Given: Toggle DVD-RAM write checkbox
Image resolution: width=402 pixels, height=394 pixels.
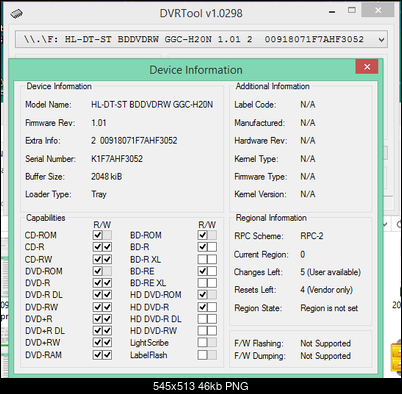Looking at the screenshot, I should click(107, 355).
